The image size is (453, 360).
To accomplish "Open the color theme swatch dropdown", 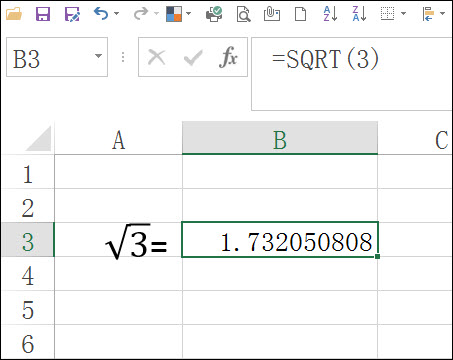I will click(x=188, y=14).
